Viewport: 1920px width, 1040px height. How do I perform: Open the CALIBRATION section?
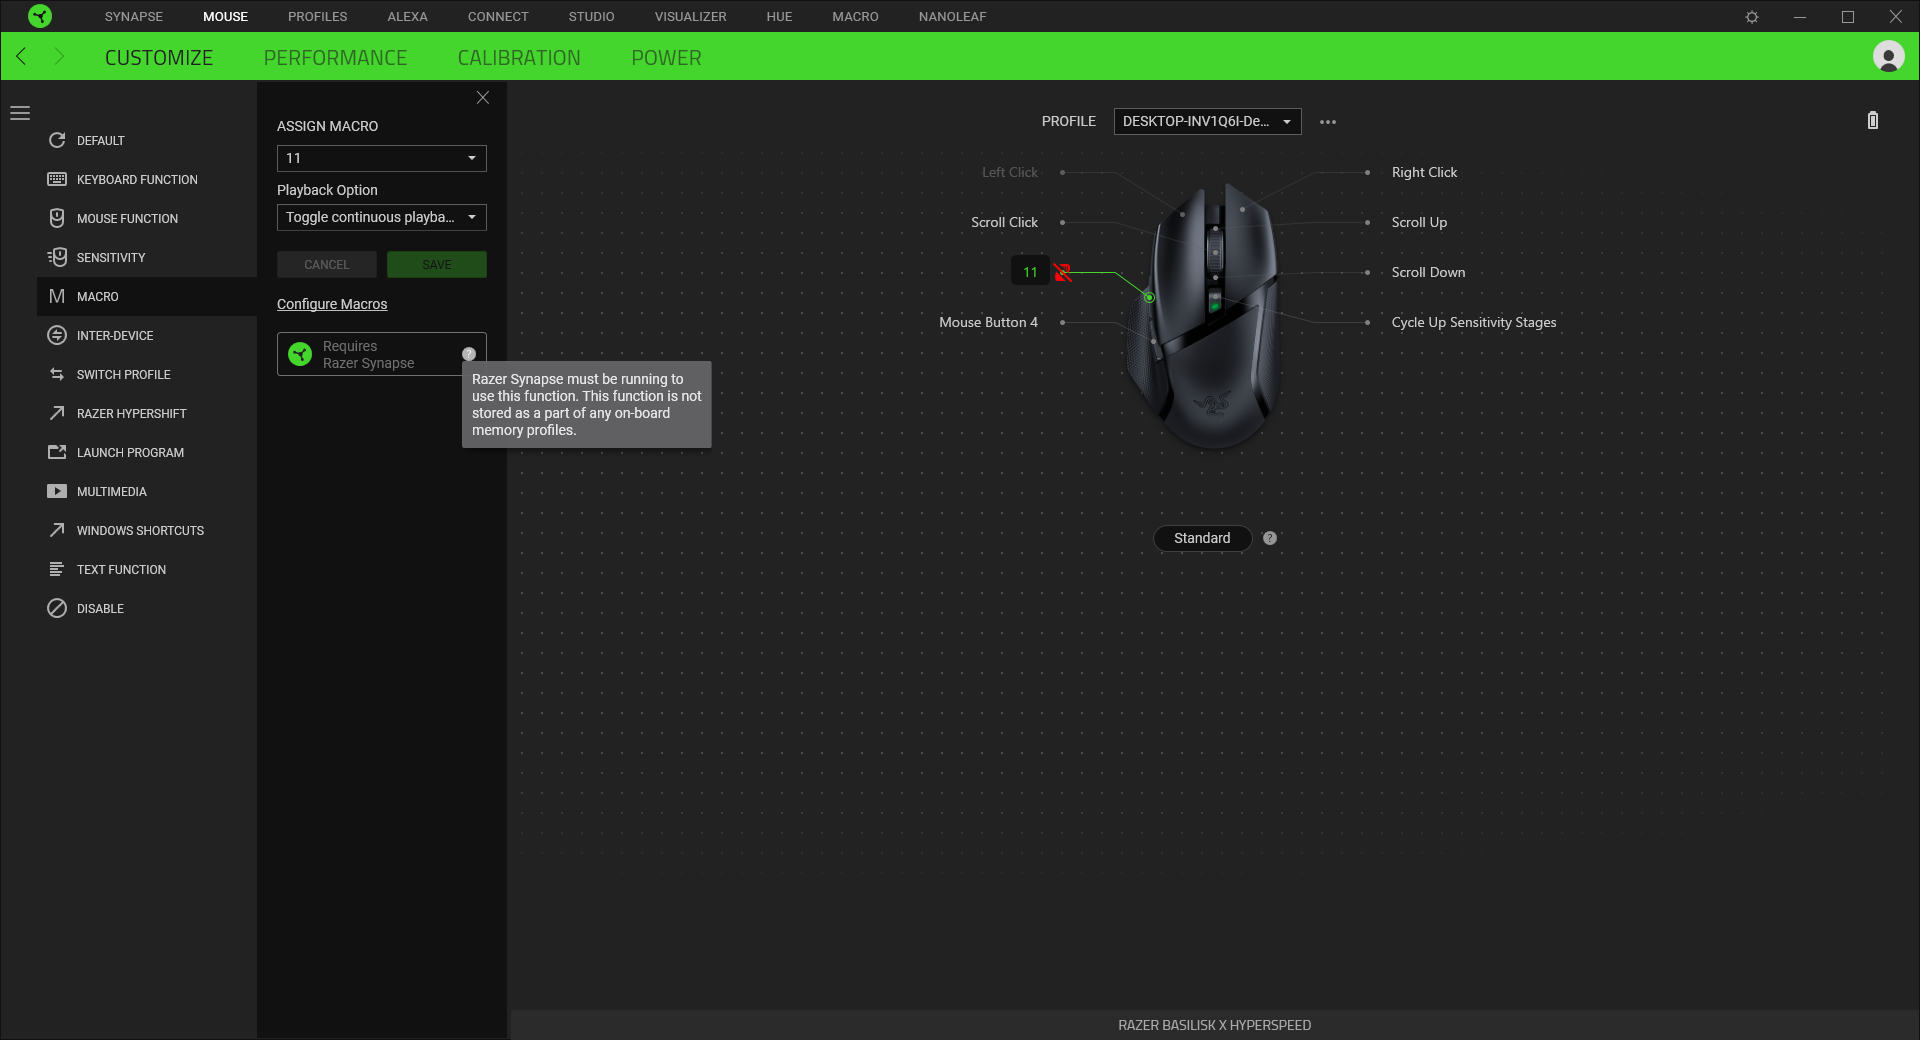(x=519, y=58)
